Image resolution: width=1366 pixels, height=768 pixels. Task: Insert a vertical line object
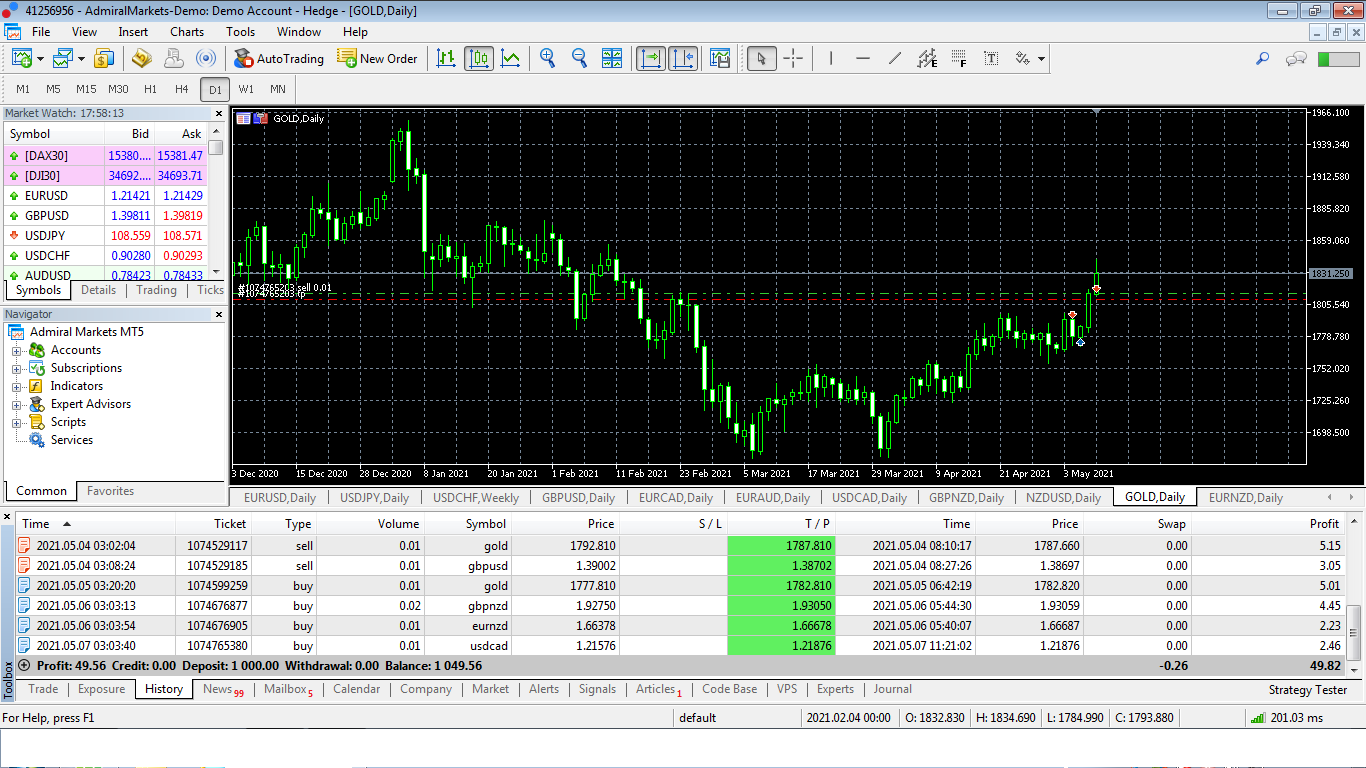(830, 58)
